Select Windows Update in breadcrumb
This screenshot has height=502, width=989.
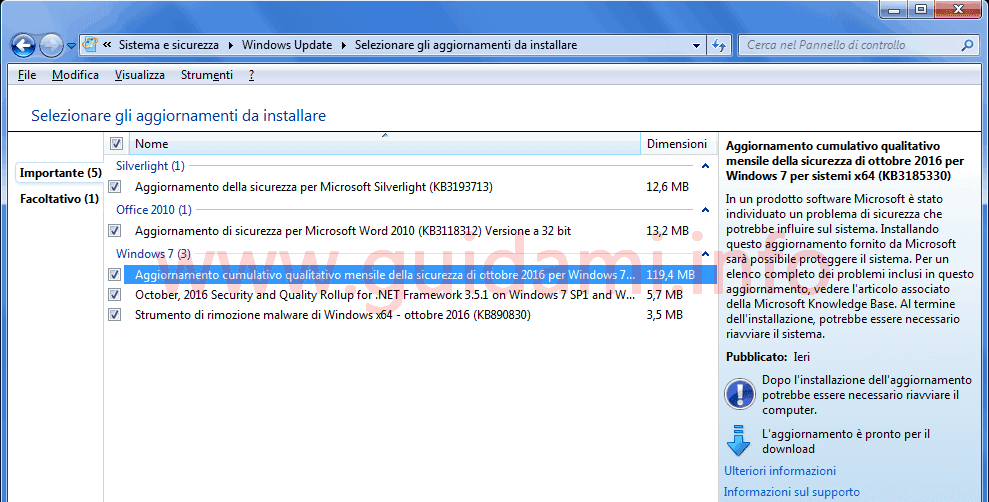coord(287,45)
